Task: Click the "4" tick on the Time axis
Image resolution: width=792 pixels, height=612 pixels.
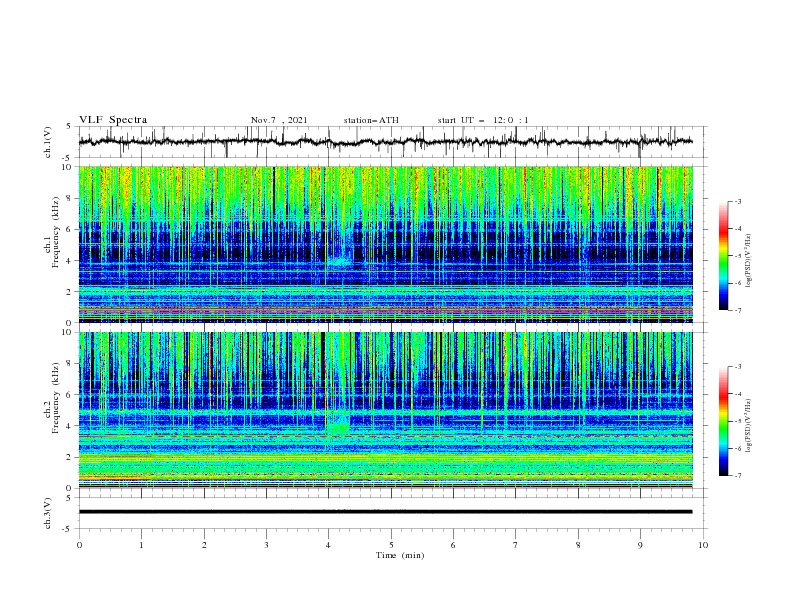Action: tap(328, 545)
